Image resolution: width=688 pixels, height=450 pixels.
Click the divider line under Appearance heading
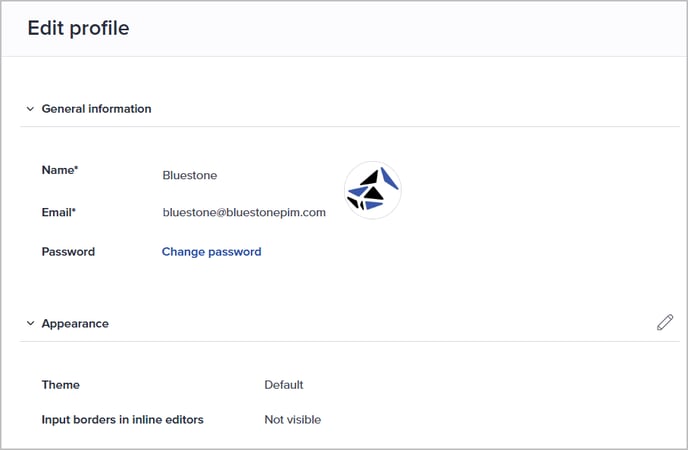[350, 341]
